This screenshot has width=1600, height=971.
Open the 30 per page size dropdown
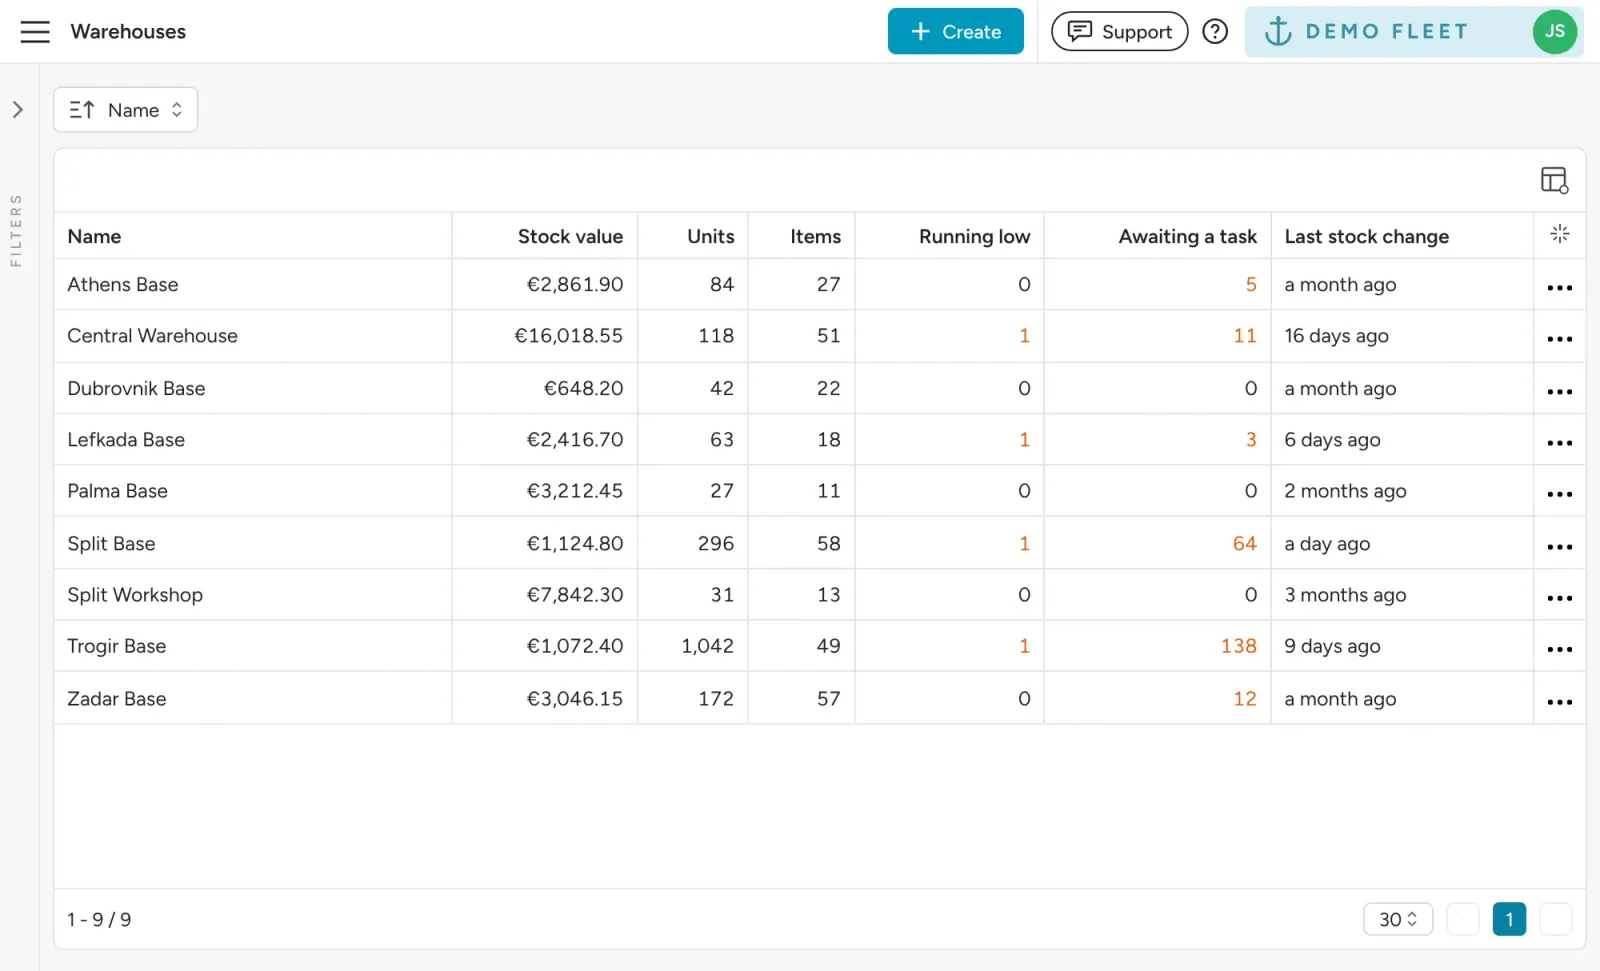tap(1397, 919)
